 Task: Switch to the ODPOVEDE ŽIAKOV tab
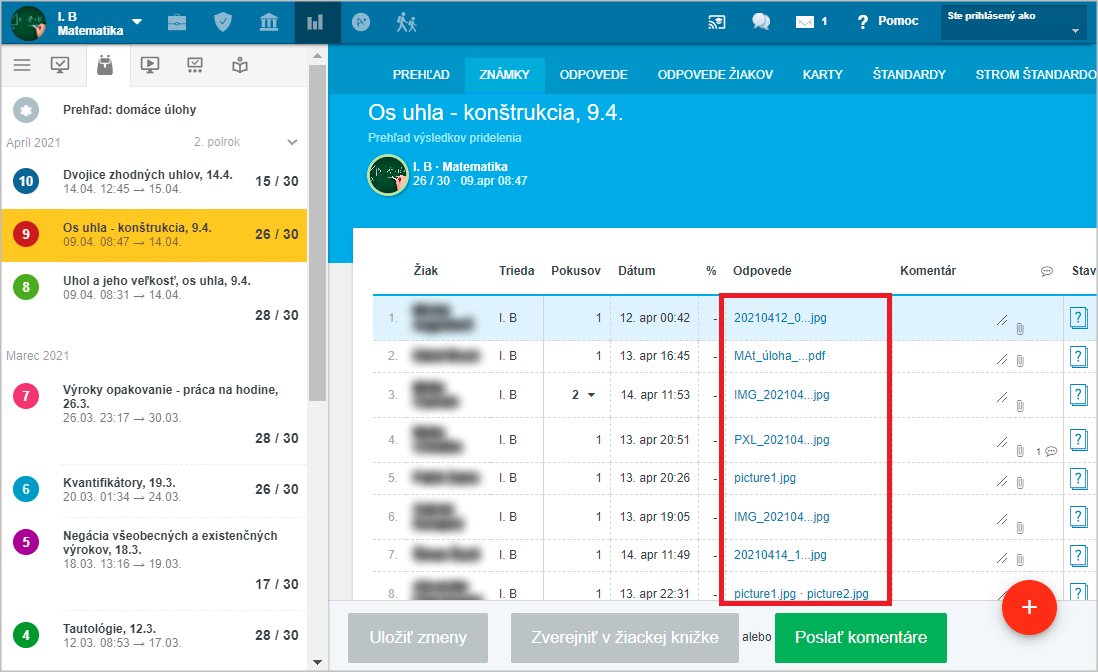tap(715, 75)
